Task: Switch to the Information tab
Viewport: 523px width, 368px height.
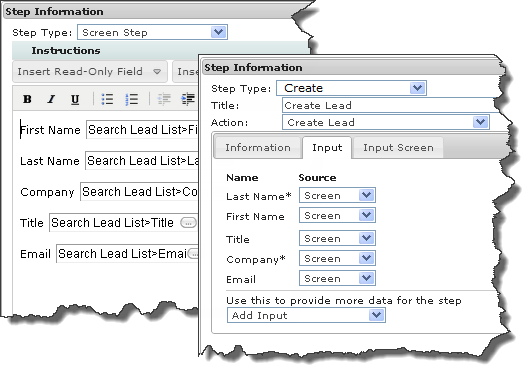Action: click(x=258, y=148)
